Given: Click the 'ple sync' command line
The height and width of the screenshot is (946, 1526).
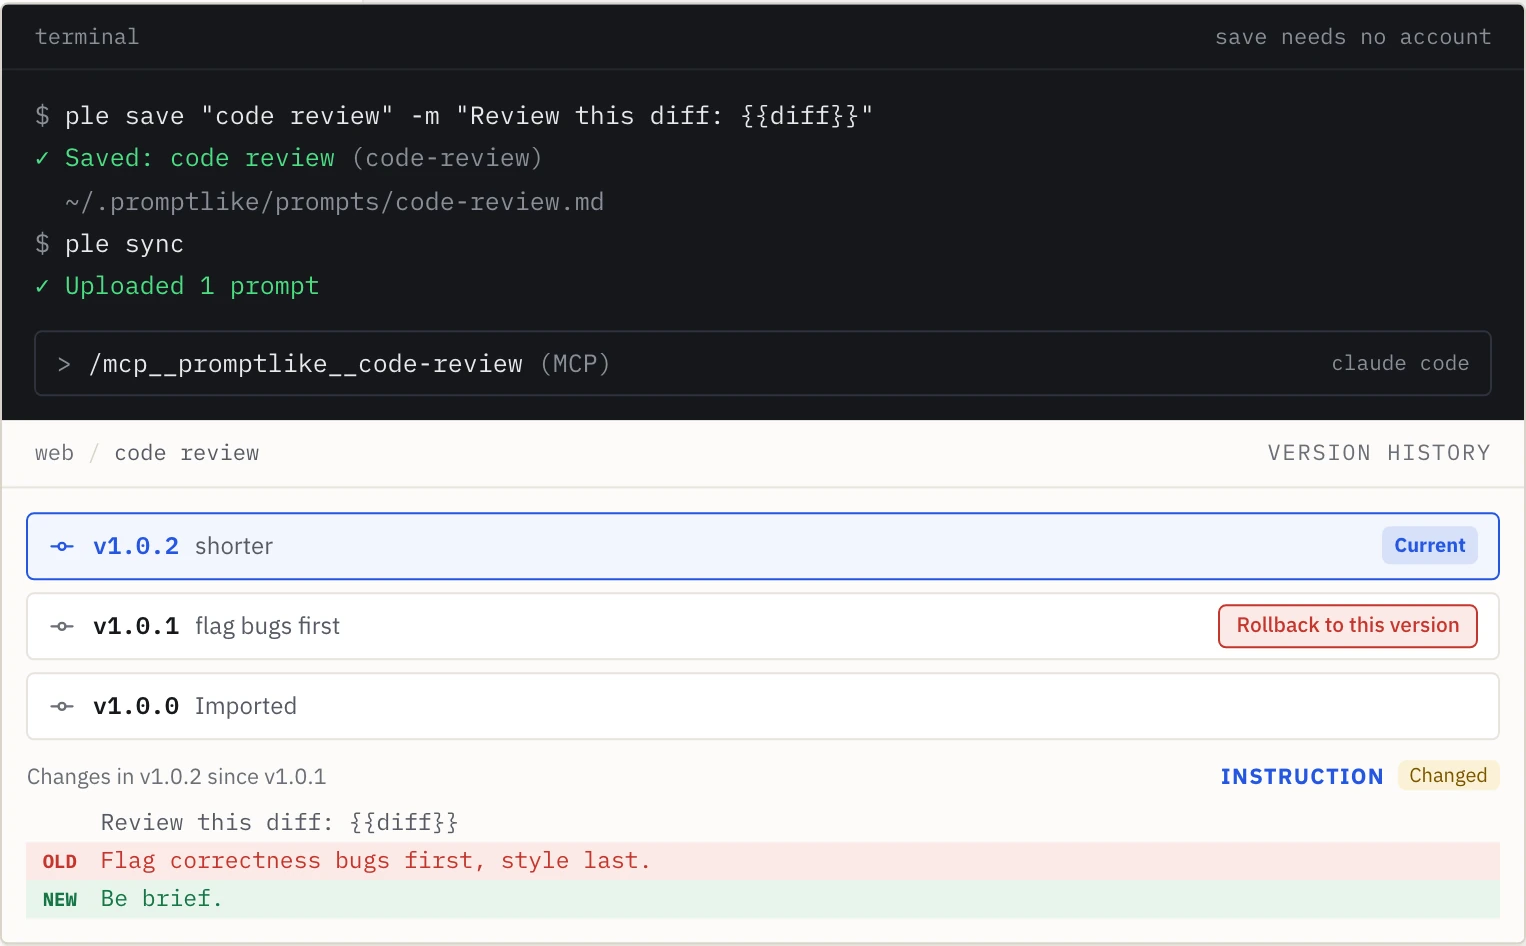Looking at the screenshot, I should (110, 244).
